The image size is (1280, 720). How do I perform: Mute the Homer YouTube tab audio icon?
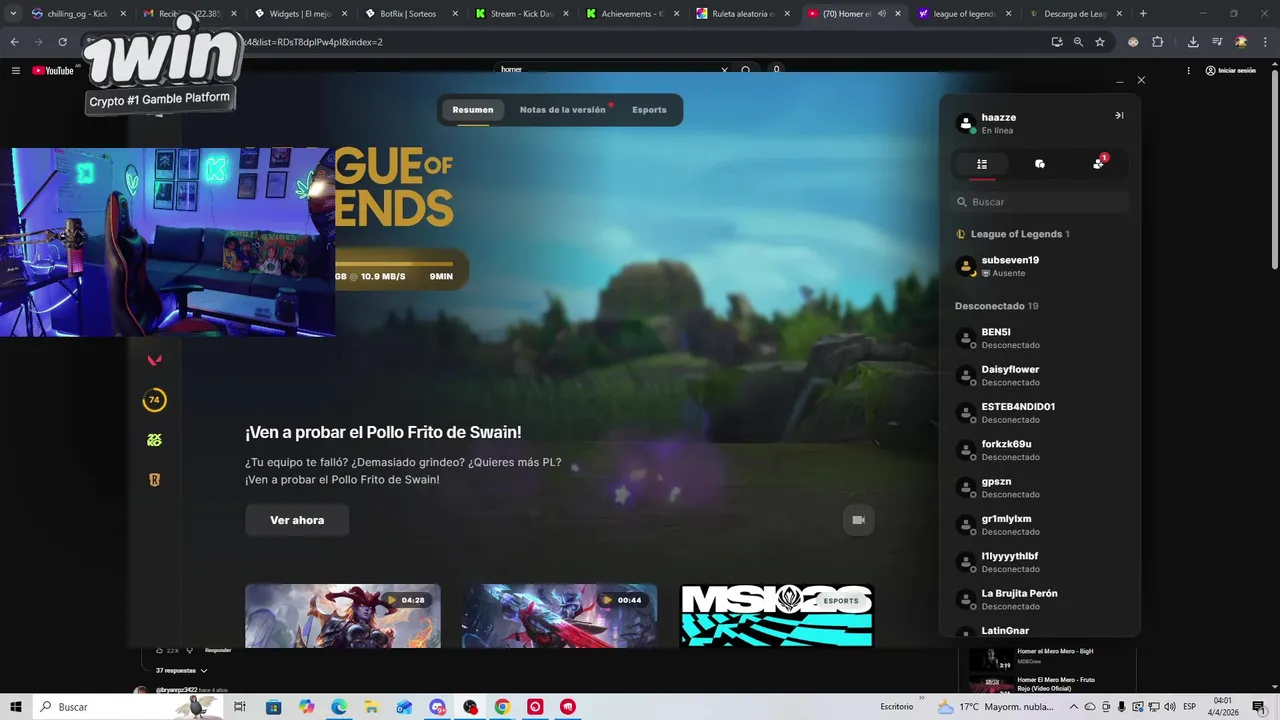point(884,14)
